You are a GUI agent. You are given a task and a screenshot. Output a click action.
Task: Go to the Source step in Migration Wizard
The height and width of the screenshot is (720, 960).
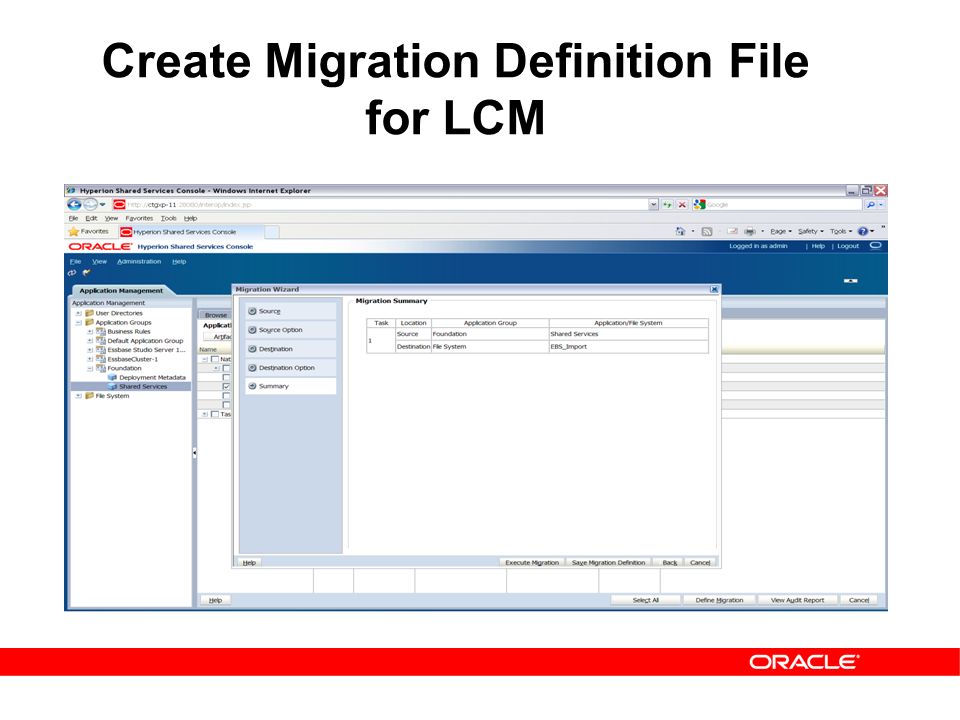click(290, 311)
